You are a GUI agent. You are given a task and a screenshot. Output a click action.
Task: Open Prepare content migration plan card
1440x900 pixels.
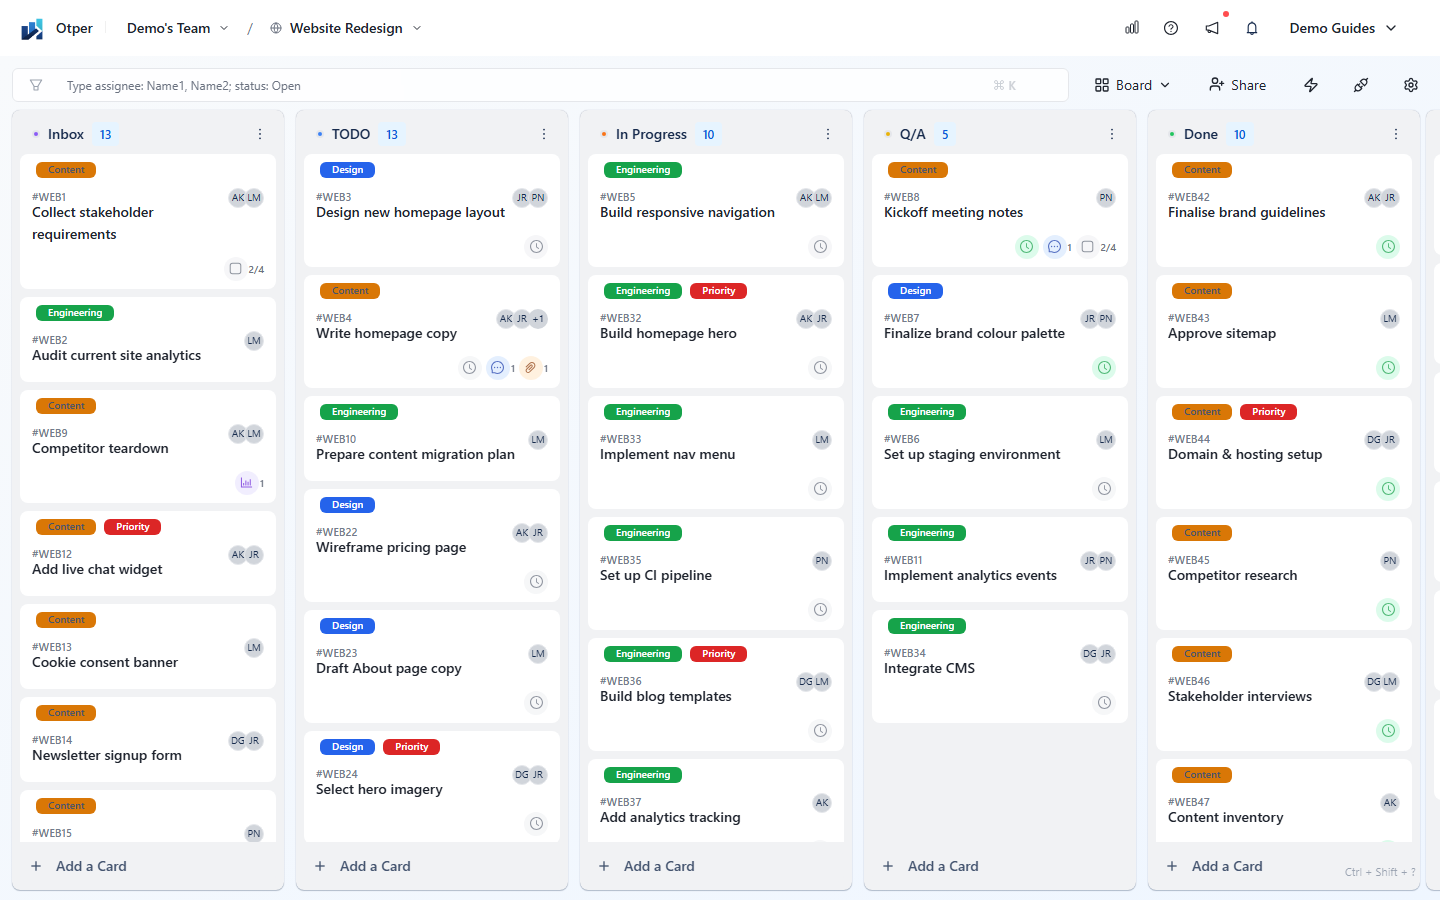[432, 438]
